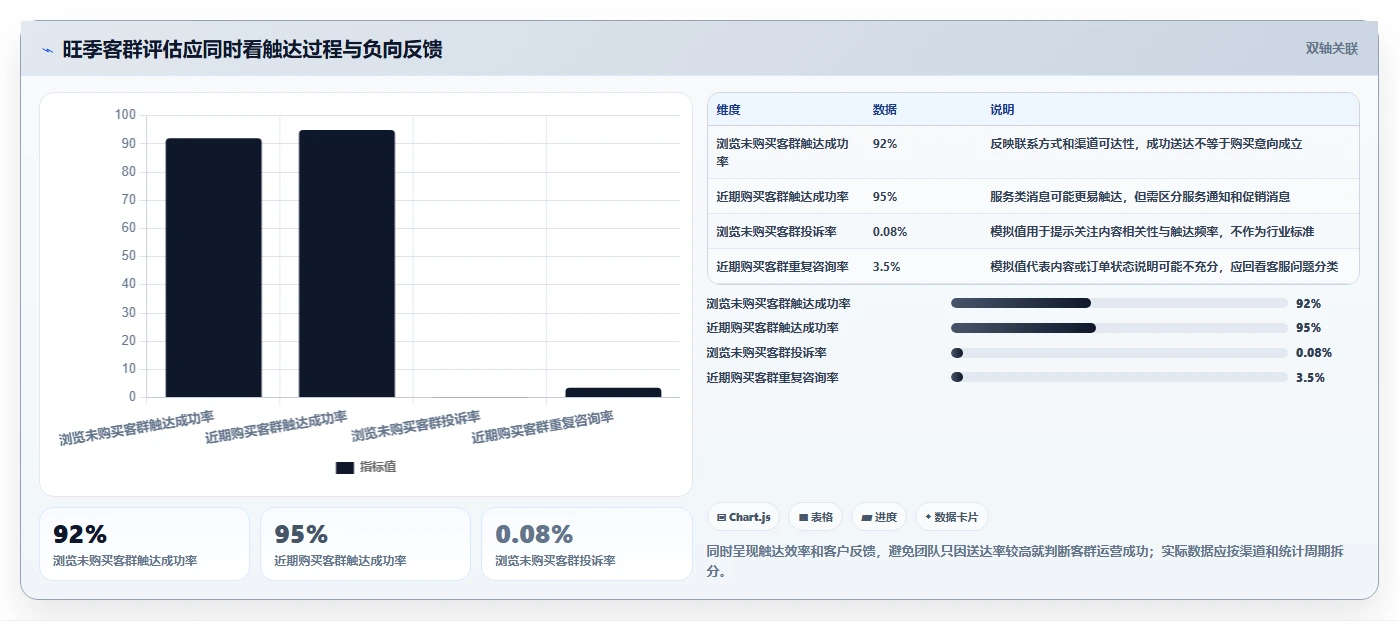Click the 92% value beside progress bar

pyautogui.click(x=1308, y=303)
